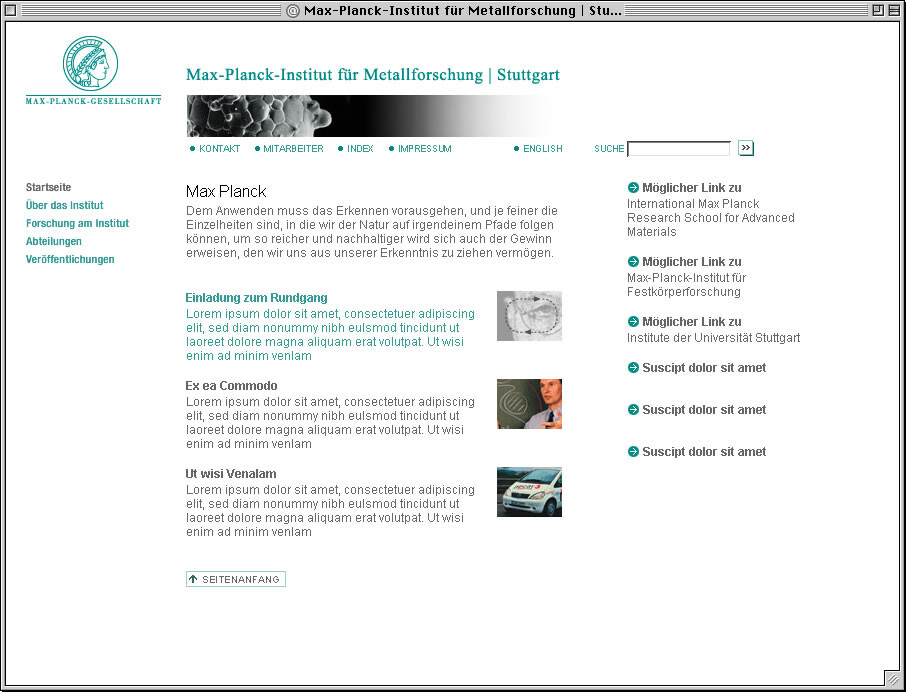Click thumbnail of man at chalkboard
906x692 pixels.
pyautogui.click(x=529, y=404)
